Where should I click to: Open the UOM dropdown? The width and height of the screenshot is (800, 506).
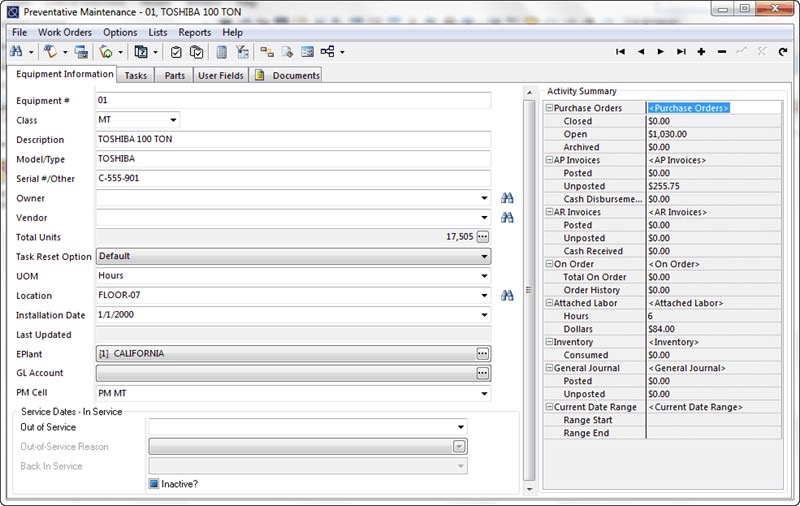click(x=484, y=276)
